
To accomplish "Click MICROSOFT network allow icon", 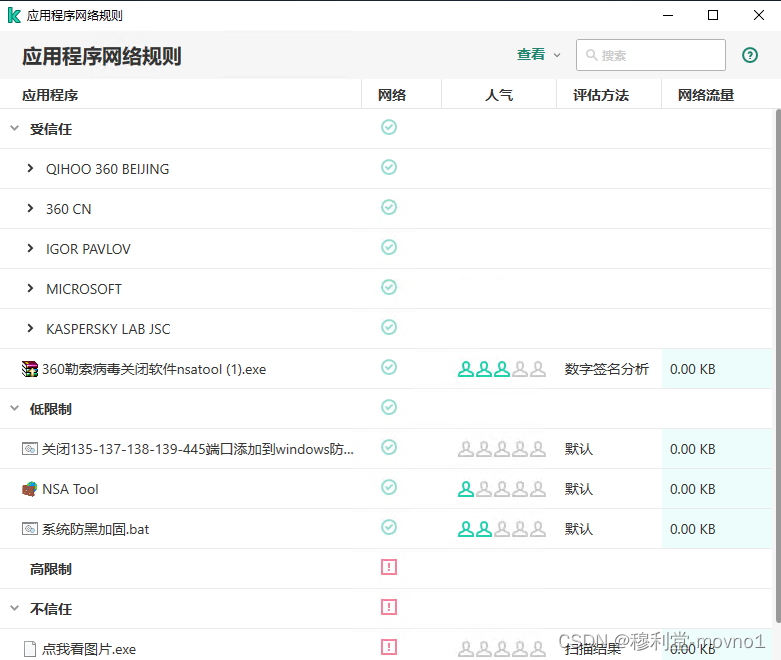I will click(389, 287).
